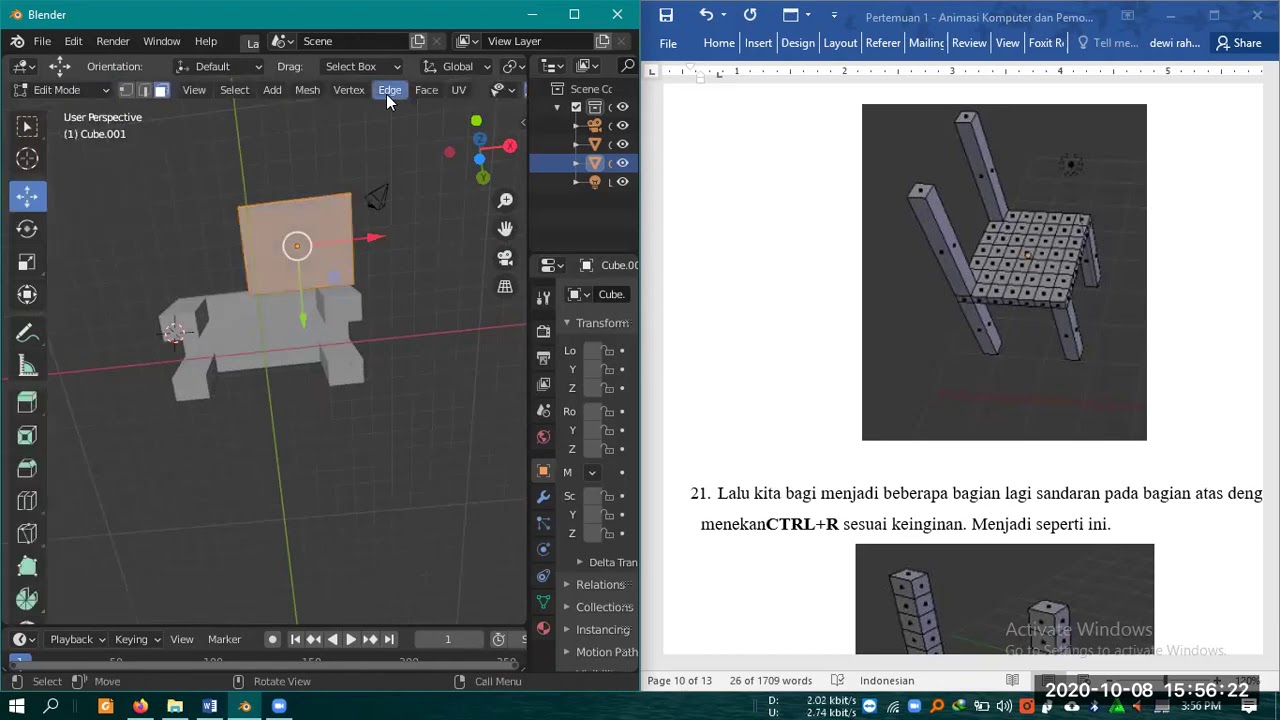This screenshot has width=1280, height=720.
Task: Select the Extrude Region tool
Action: click(x=27, y=402)
